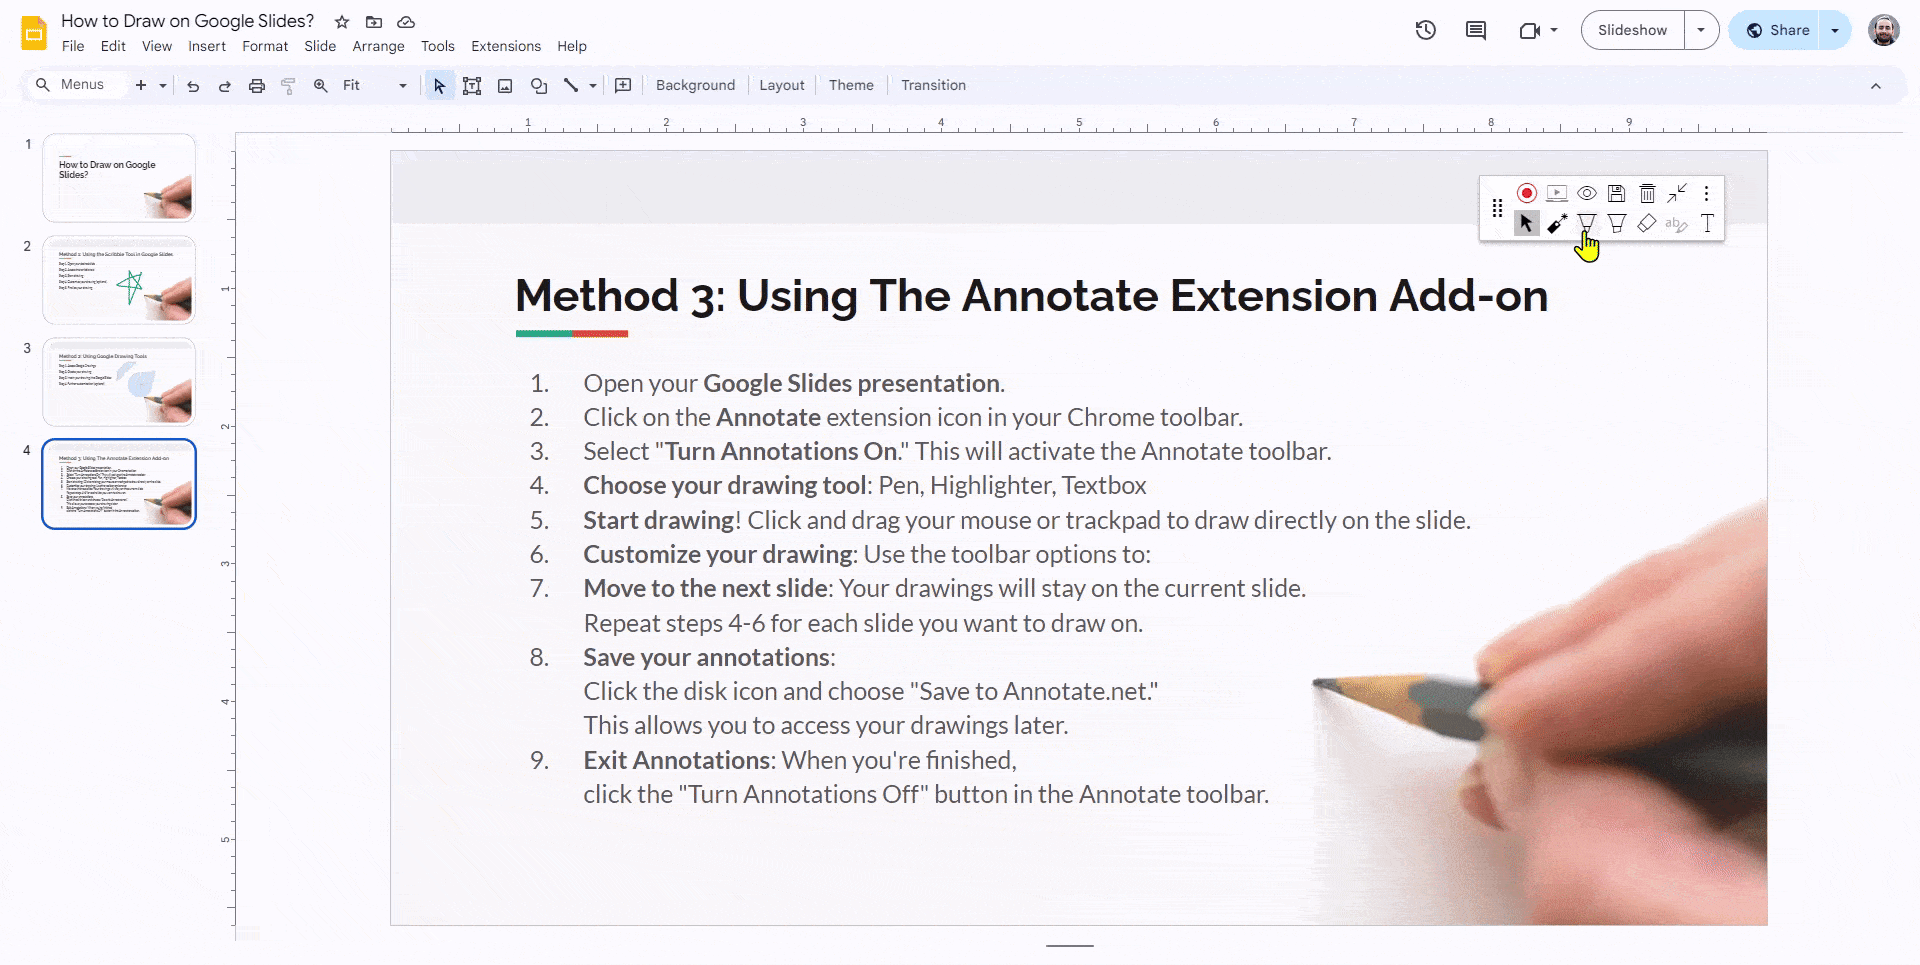The height and width of the screenshot is (965, 1920).
Task: Select the eraser tool in Annotate toolbar
Action: coord(1645,223)
